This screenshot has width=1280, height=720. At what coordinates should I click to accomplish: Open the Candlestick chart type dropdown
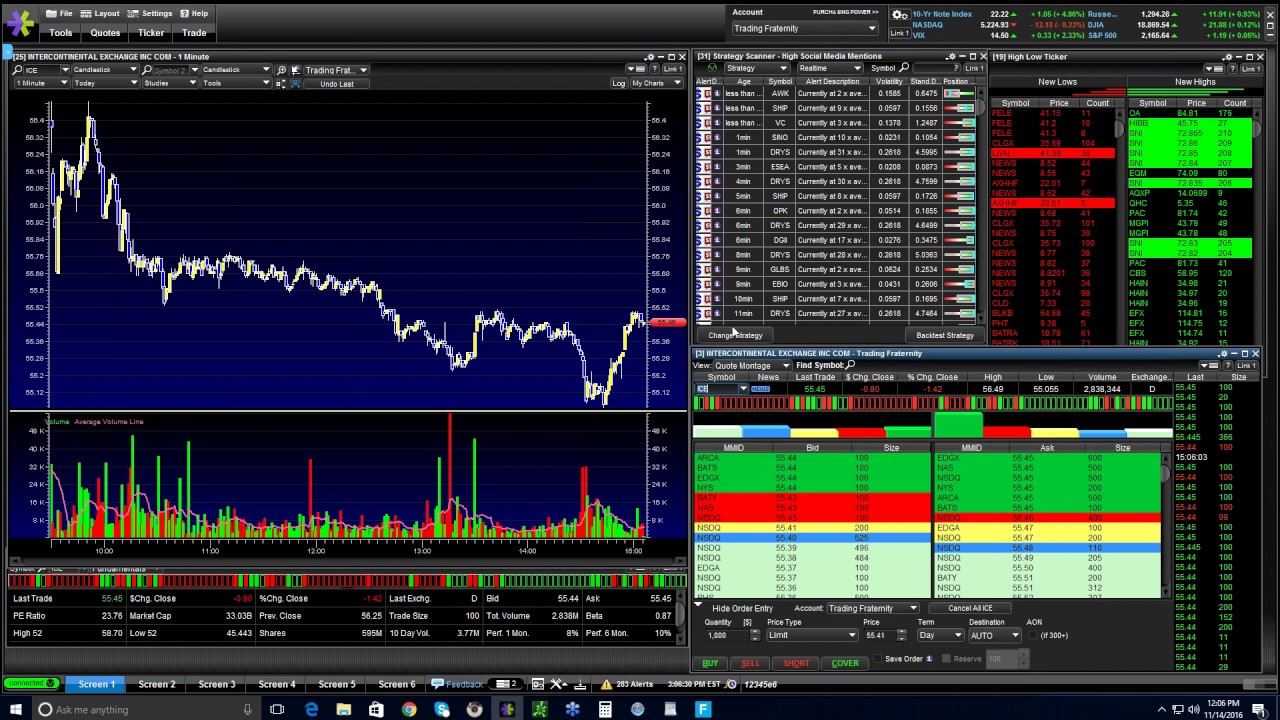[105, 70]
